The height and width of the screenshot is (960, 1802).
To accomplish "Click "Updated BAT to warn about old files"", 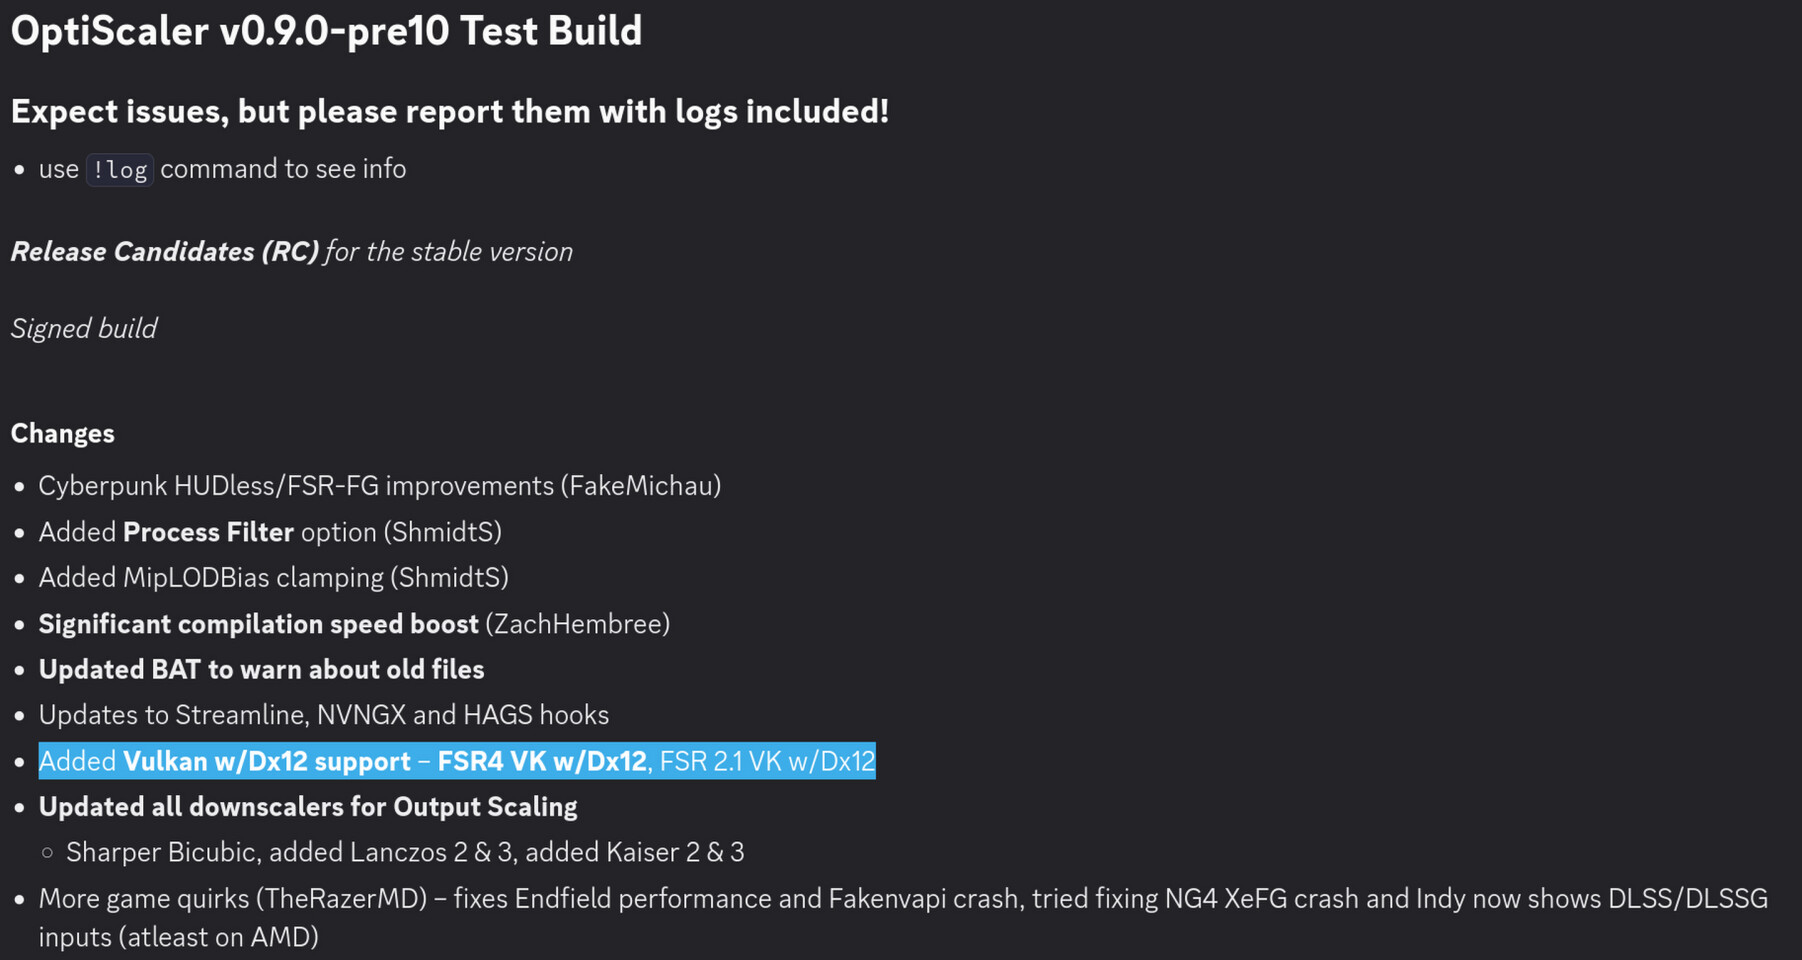I will click(x=261, y=669).
